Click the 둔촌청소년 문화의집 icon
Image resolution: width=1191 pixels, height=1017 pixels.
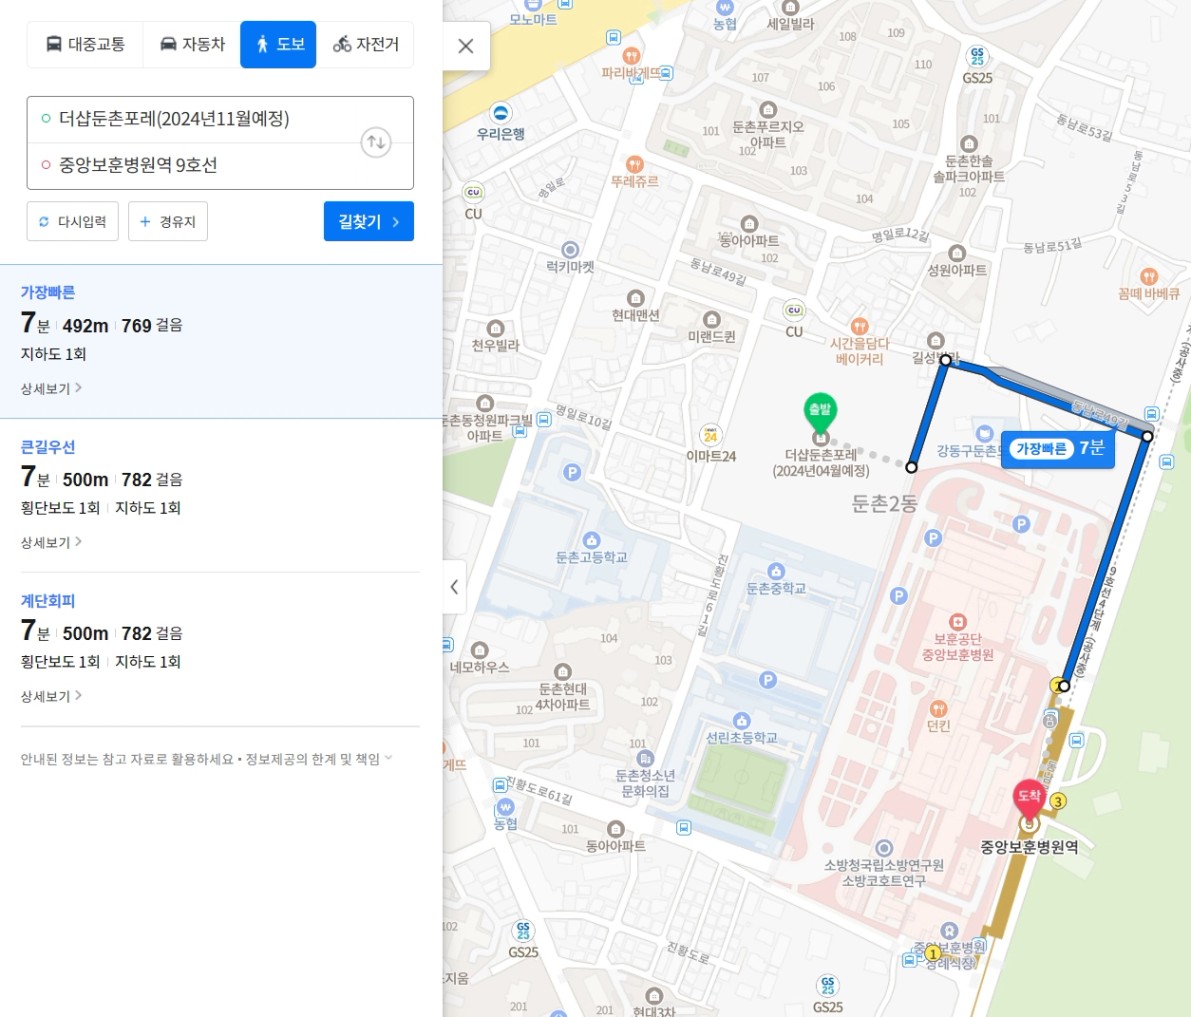tap(645, 758)
